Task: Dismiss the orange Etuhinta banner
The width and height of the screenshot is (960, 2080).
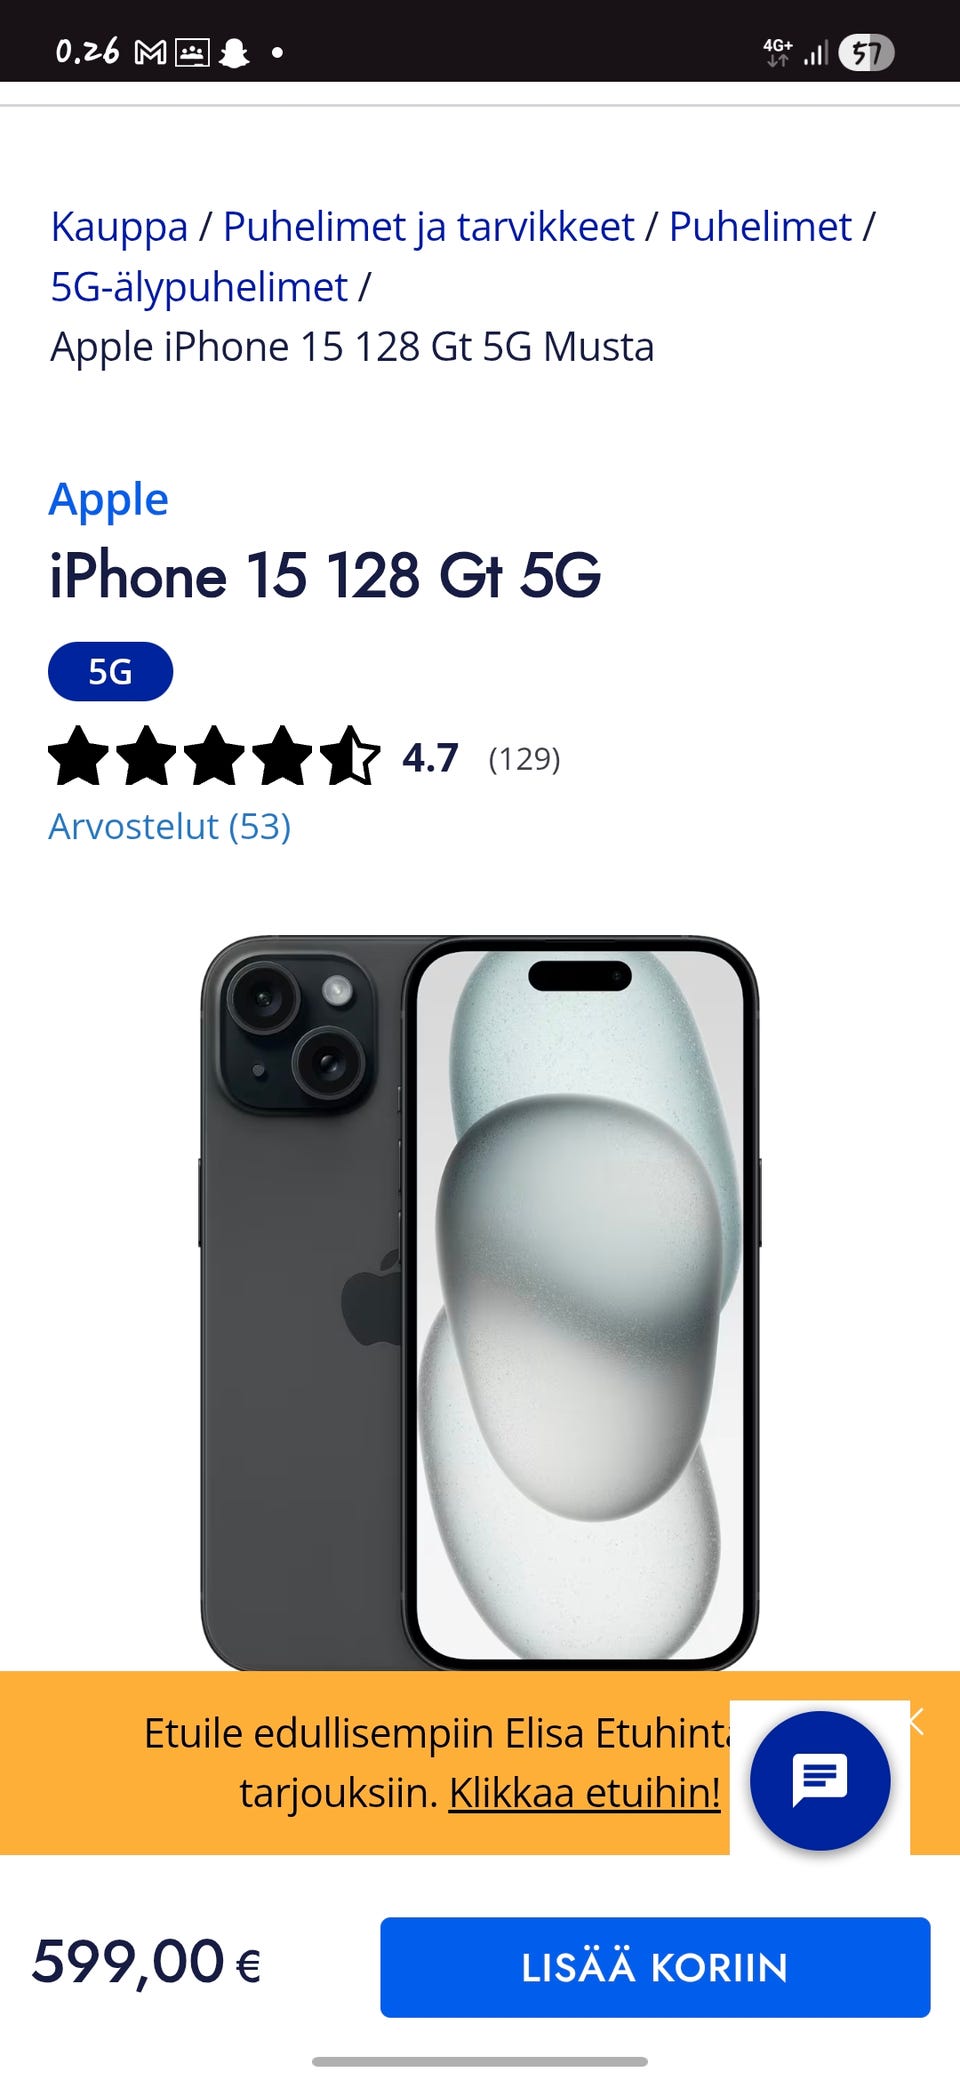Action: tap(917, 1721)
